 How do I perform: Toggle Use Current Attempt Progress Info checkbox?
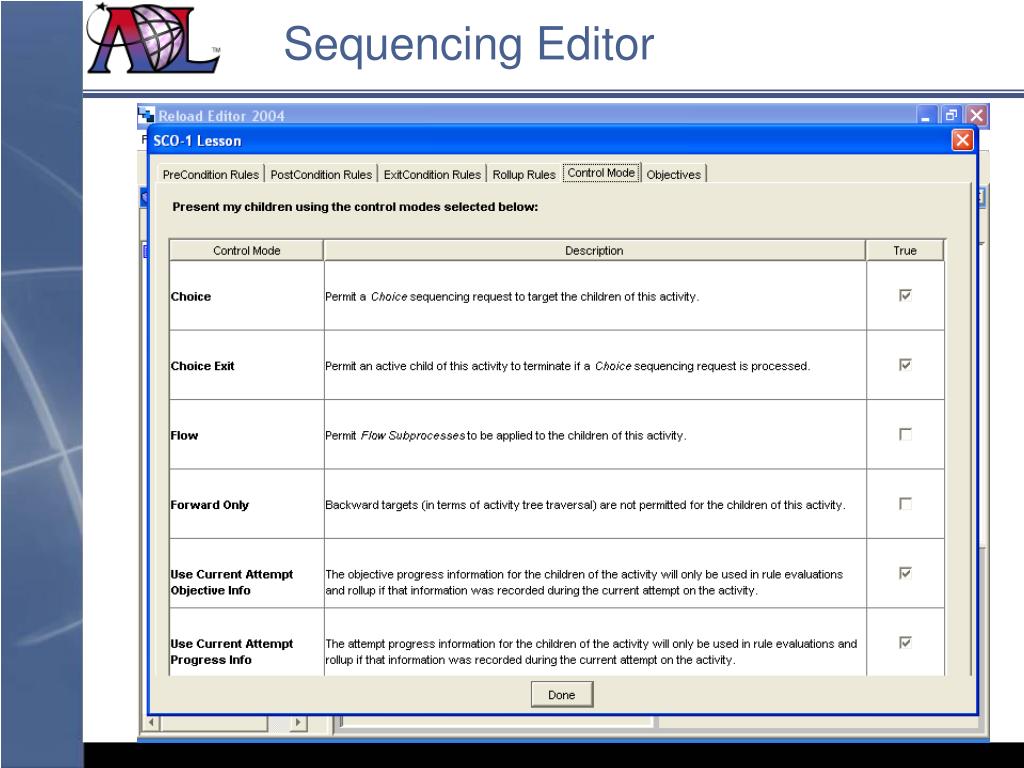[x=905, y=642]
